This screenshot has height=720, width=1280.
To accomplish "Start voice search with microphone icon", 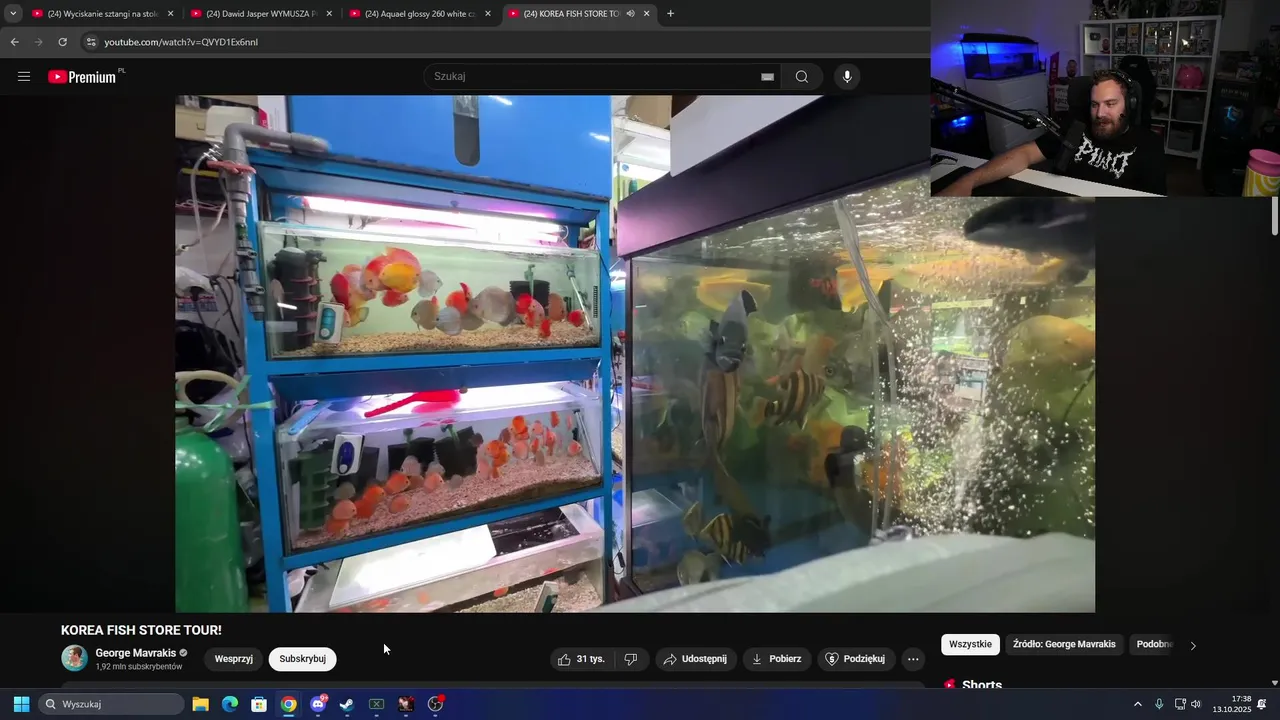I will [x=847, y=77].
